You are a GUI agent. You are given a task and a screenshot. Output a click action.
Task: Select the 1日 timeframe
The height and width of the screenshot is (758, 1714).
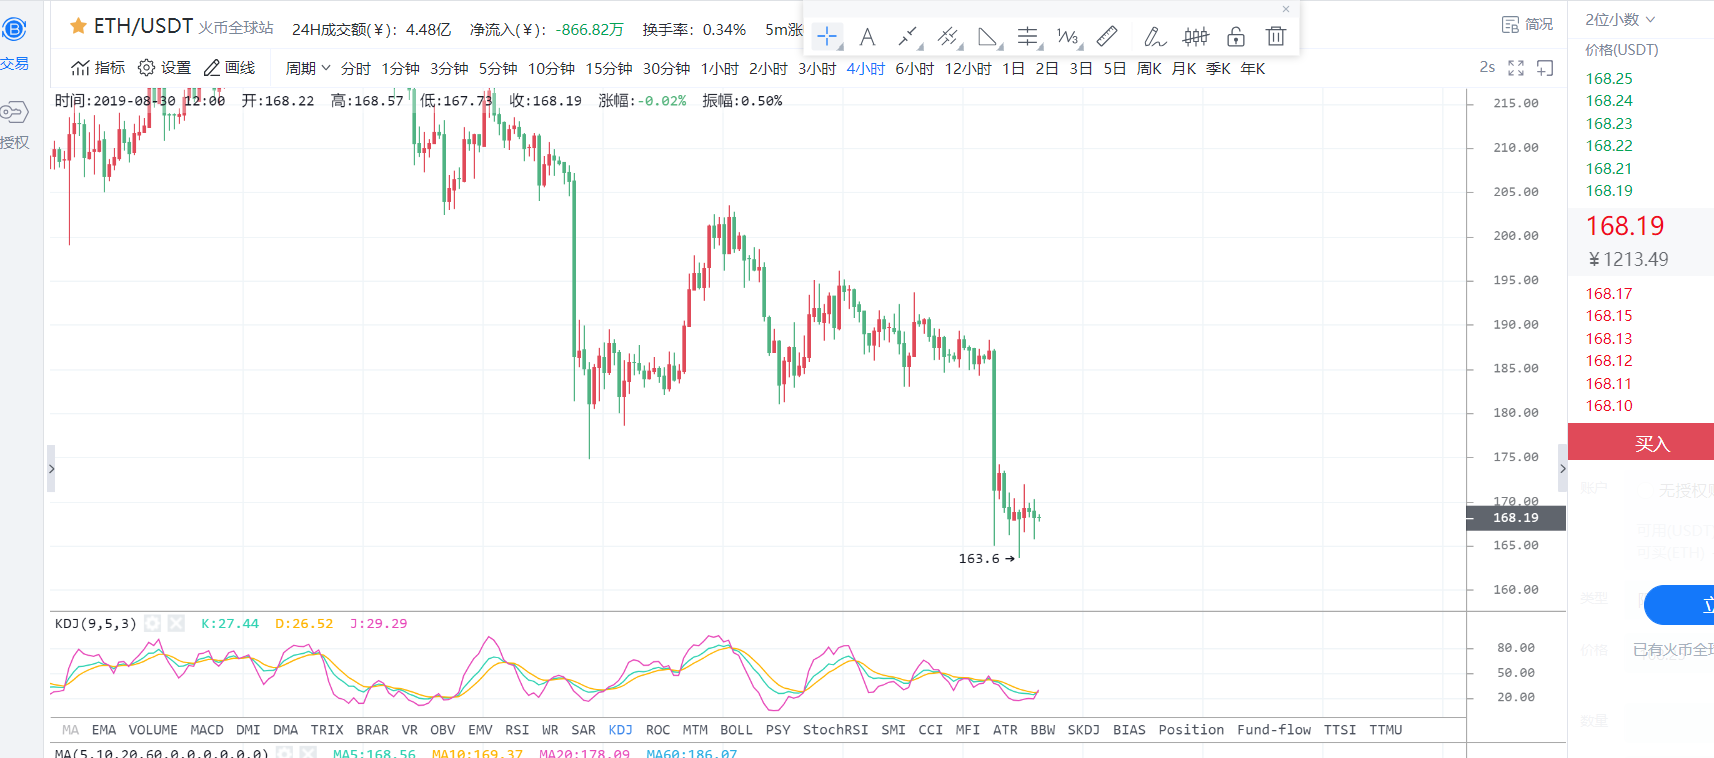click(x=1013, y=68)
